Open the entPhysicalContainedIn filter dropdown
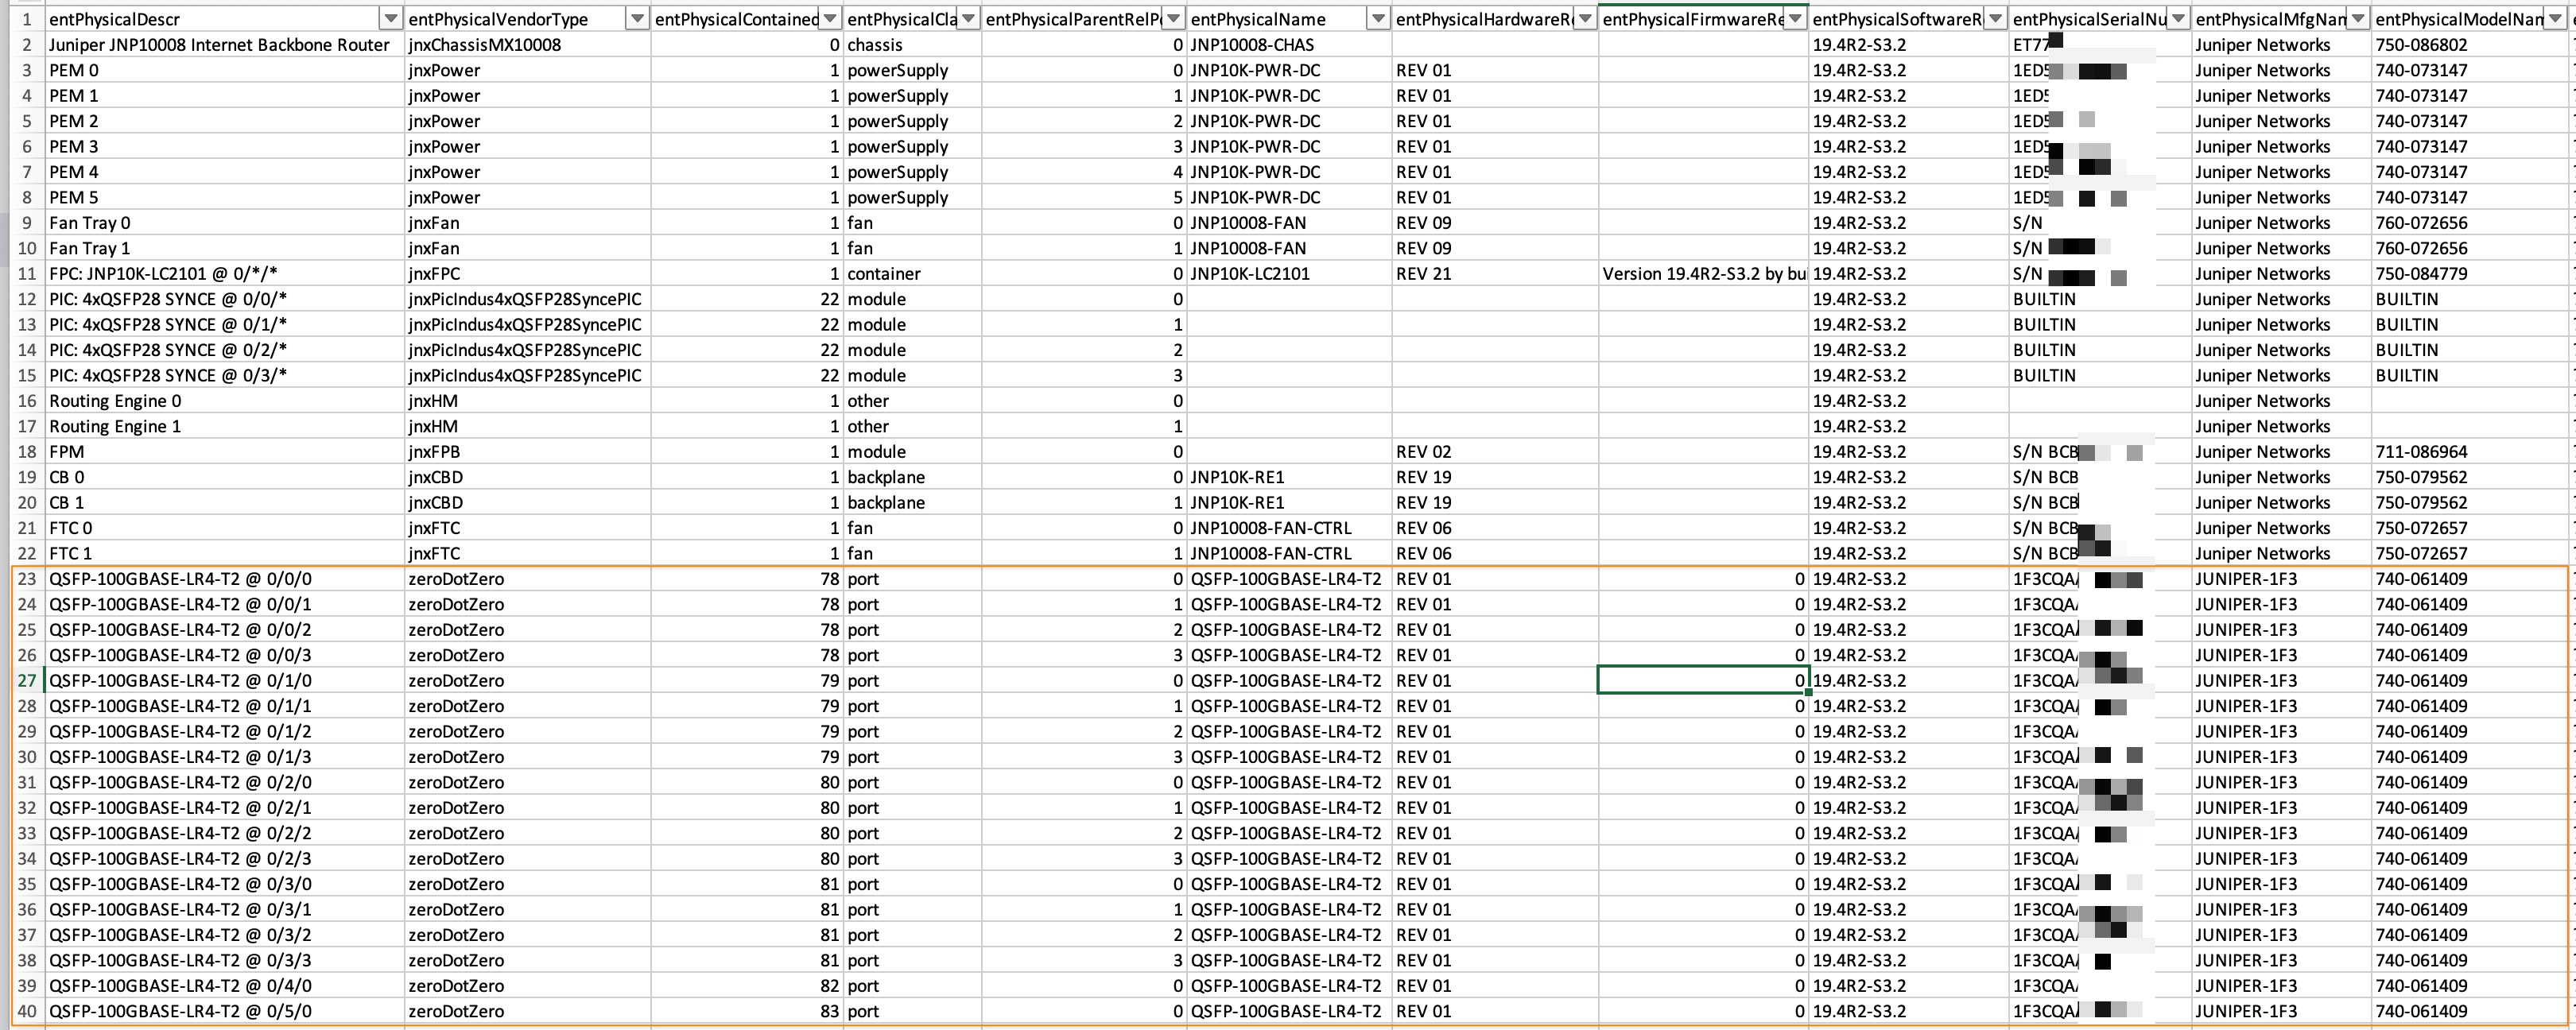The height and width of the screenshot is (1030, 2576). (830, 19)
